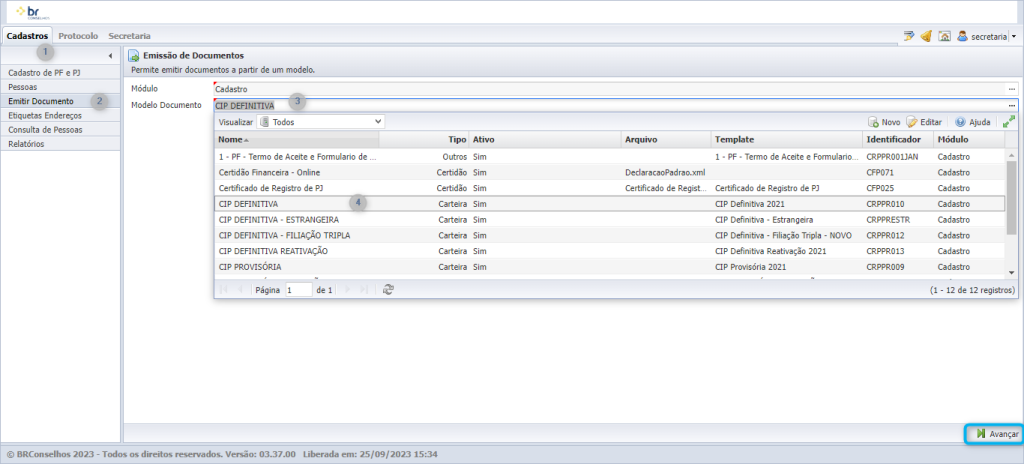Open Pessoas menu item
This screenshot has height=464, width=1024.
[x=61, y=86]
